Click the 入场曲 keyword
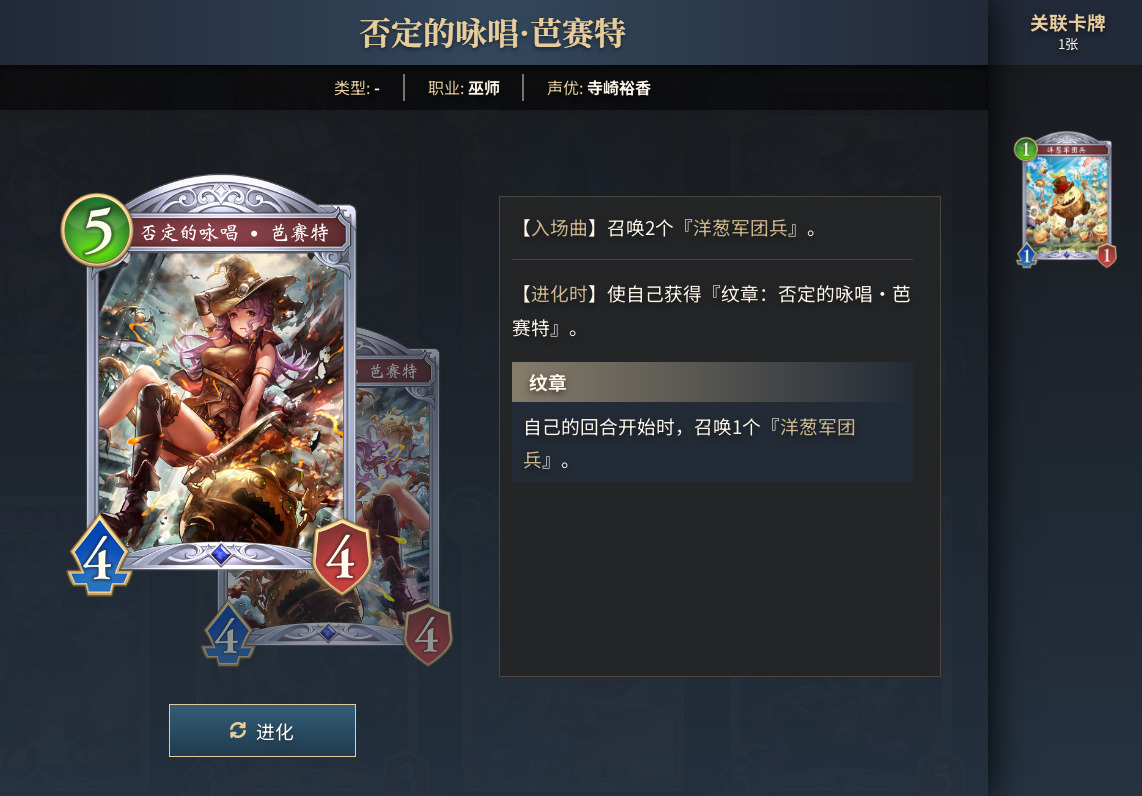Viewport: 1142px width, 796px height. coord(559,229)
